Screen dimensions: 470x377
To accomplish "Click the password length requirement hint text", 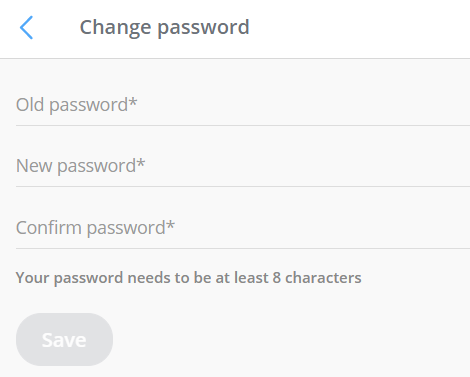I will pyautogui.click(x=189, y=278).
